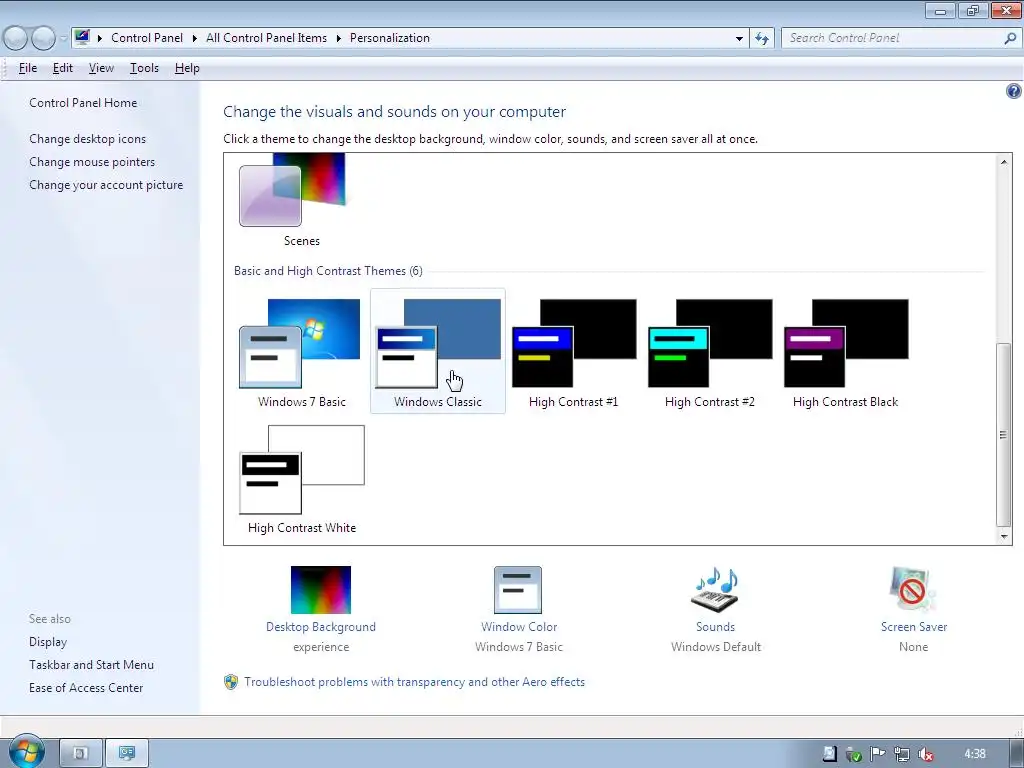Open the View menu
Screen dimensions: 1024x768
(x=101, y=68)
